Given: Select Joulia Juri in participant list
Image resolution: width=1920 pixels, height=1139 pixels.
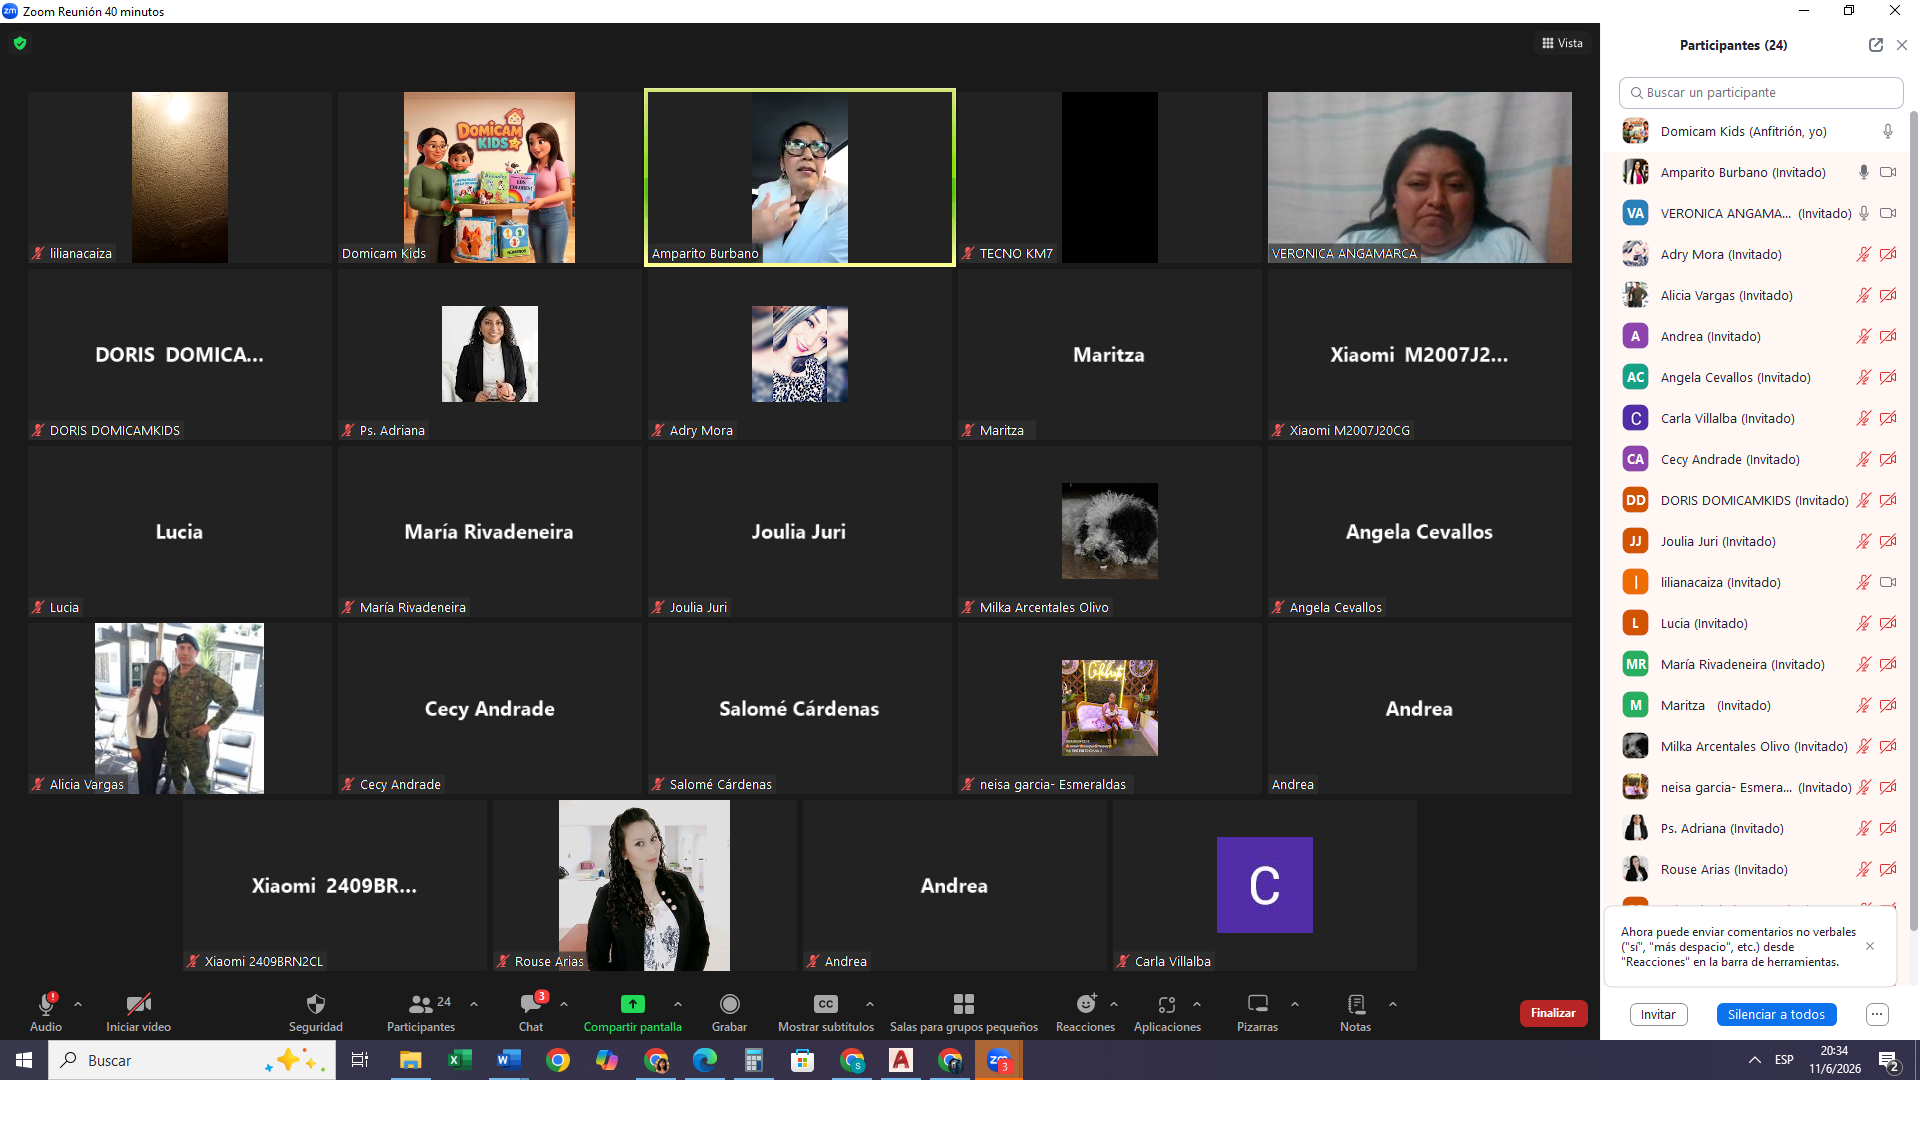Looking at the screenshot, I should click(1759, 541).
